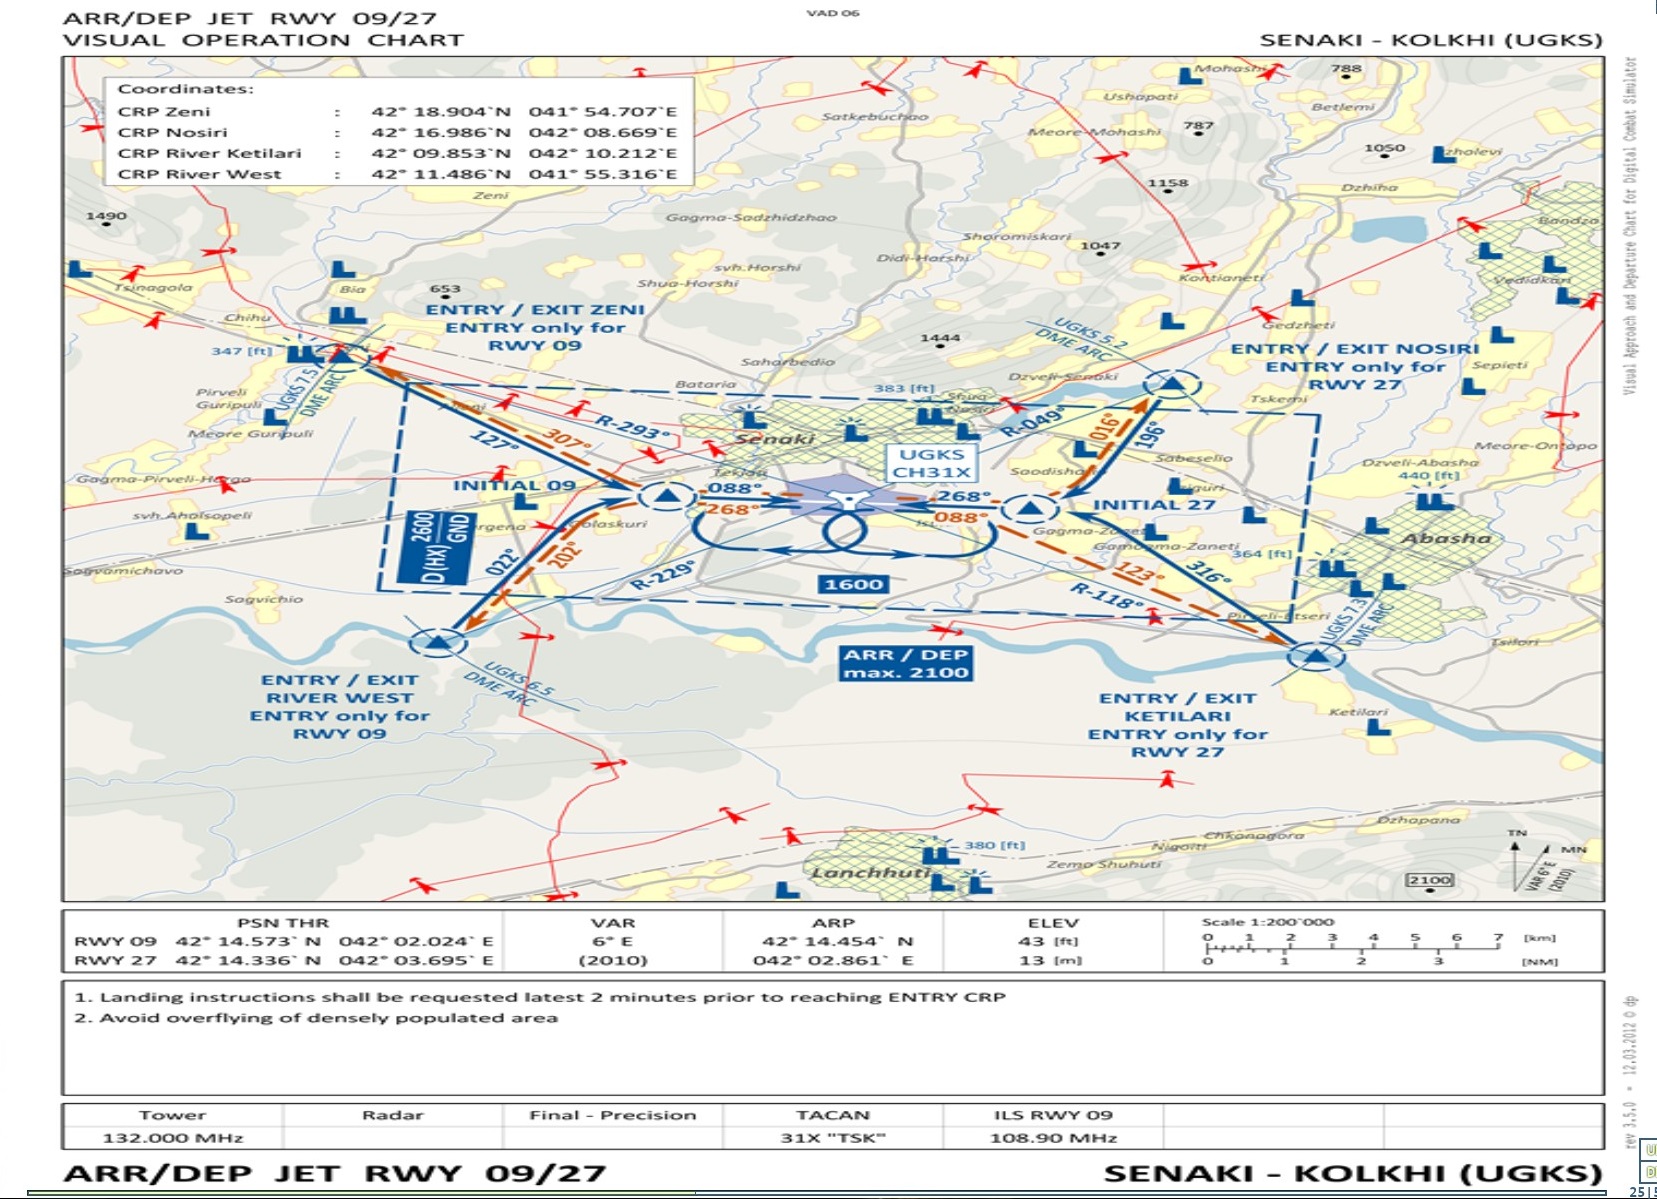Click the boxed 2100 elevation marker
1657x1199 pixels.
(1429, 880)
